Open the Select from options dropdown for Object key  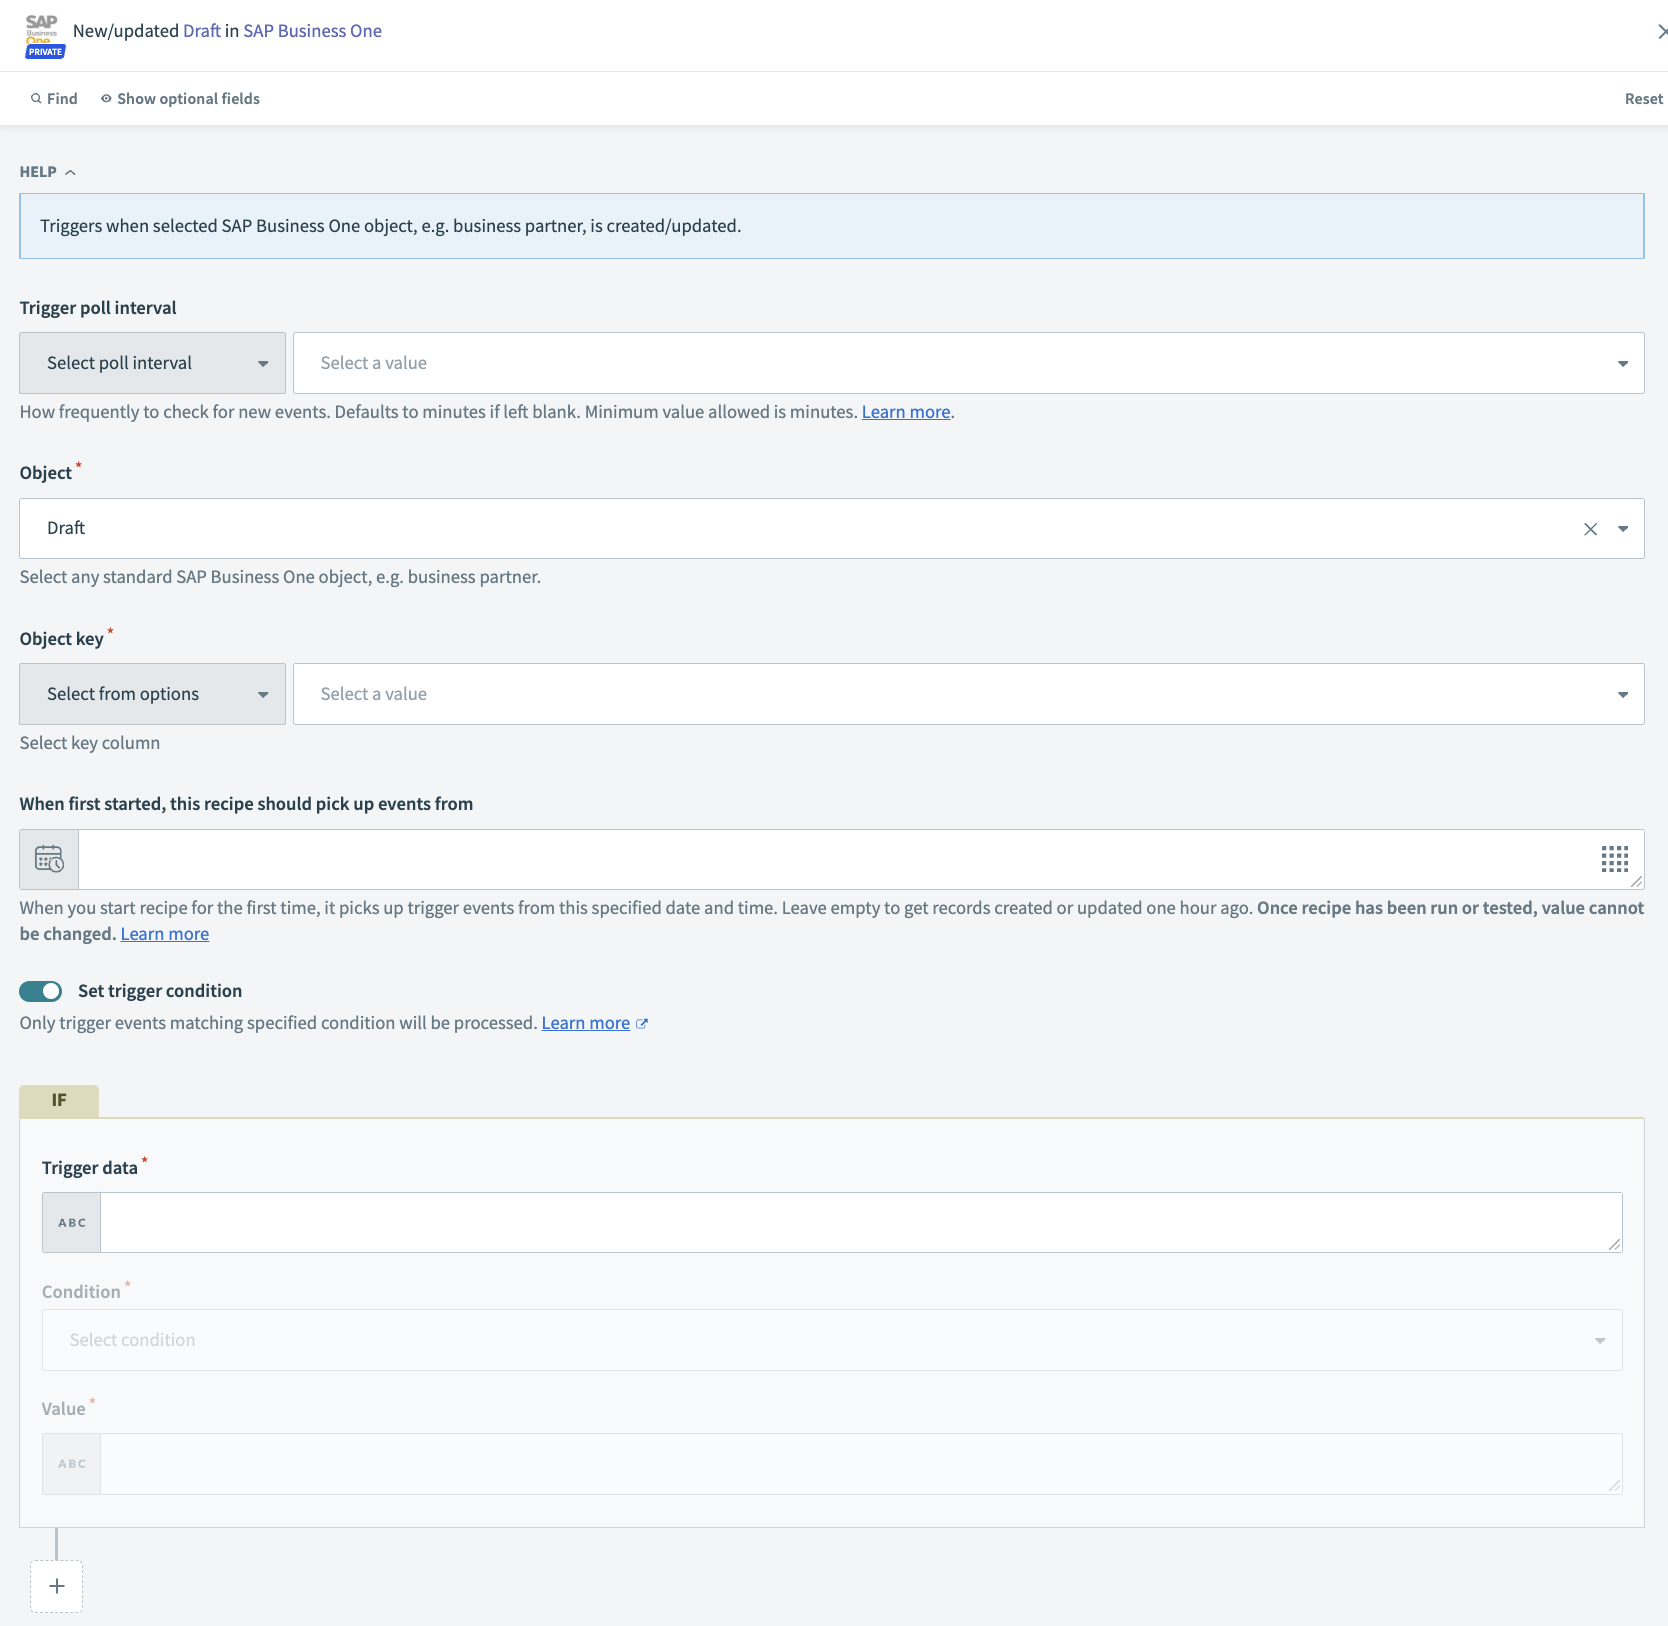pos(151,693)
